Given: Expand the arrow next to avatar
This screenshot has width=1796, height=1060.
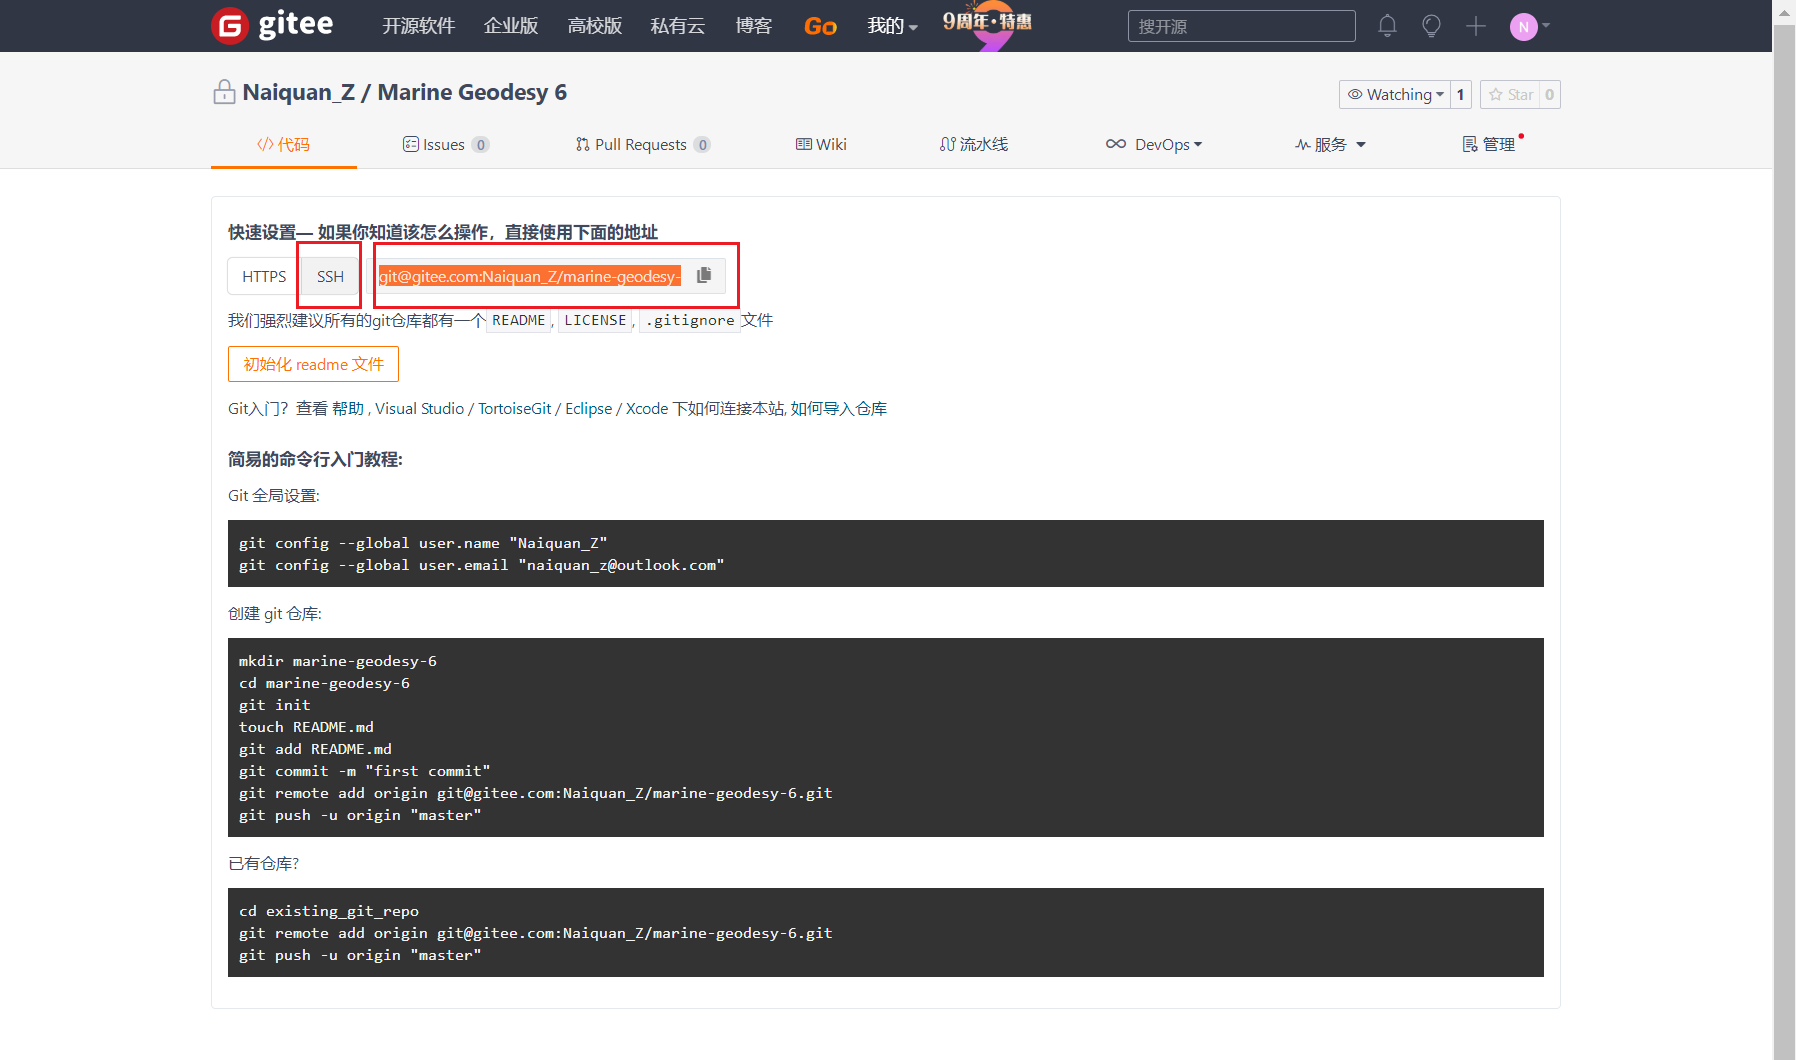Looking at the screenshot, I should pyautogui.click(x=1546, y=26).
